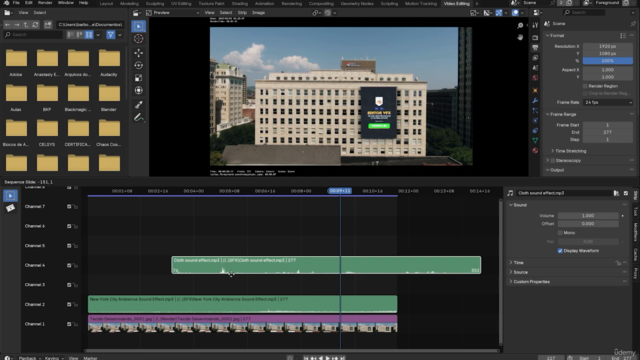Viewport: 640px width, 360px height.
Task: Open the Audacity folder
Action: coord(109,62)
